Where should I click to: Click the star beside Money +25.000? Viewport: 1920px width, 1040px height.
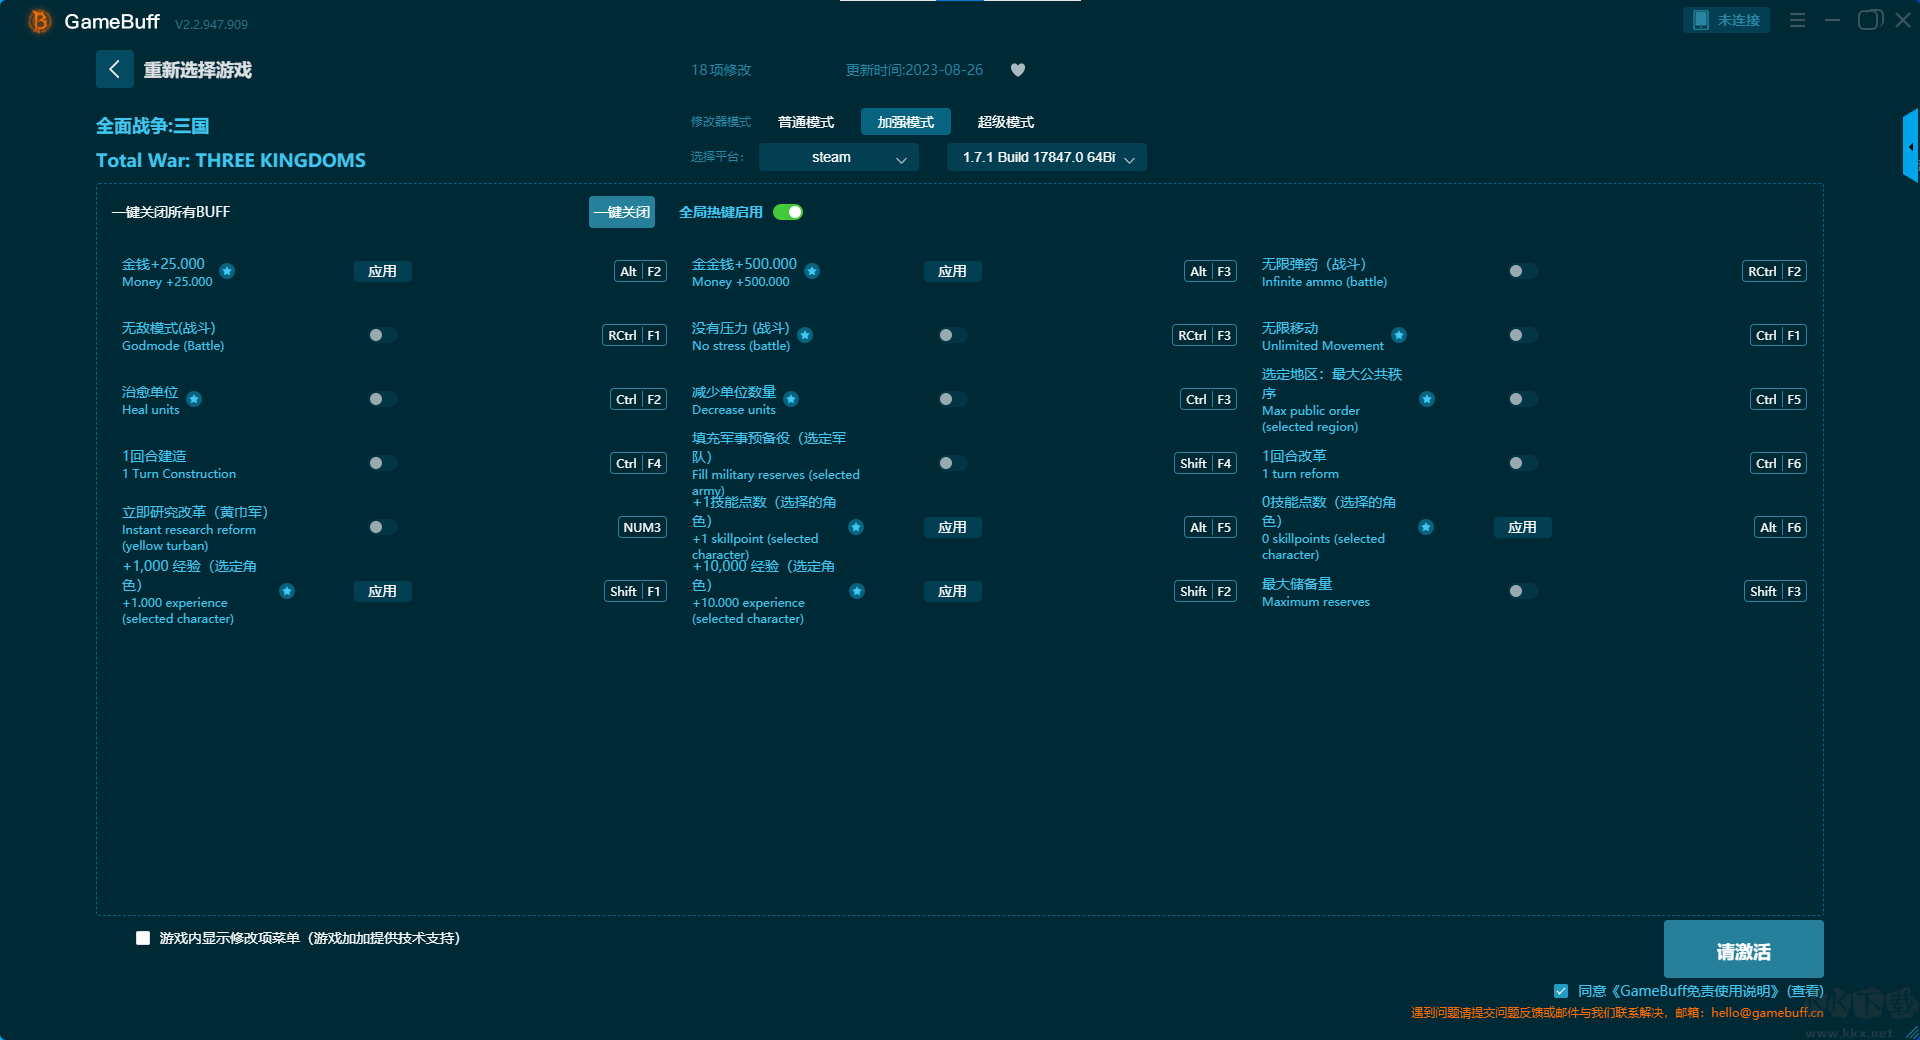pos(227,271)
